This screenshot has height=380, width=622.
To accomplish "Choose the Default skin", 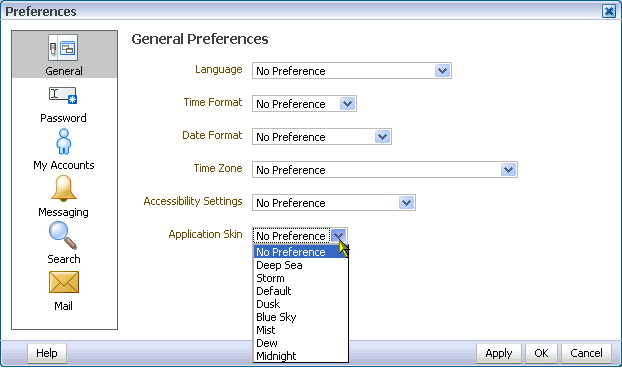I will [x=301, y=291].
